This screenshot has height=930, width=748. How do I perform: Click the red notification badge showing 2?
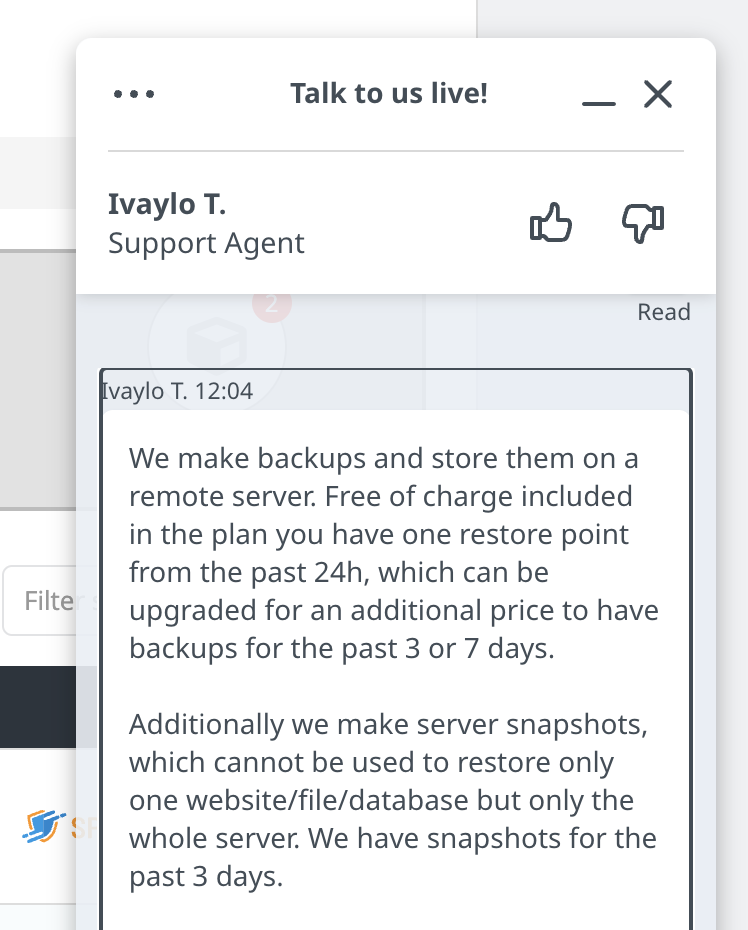(x=272, y=306)
